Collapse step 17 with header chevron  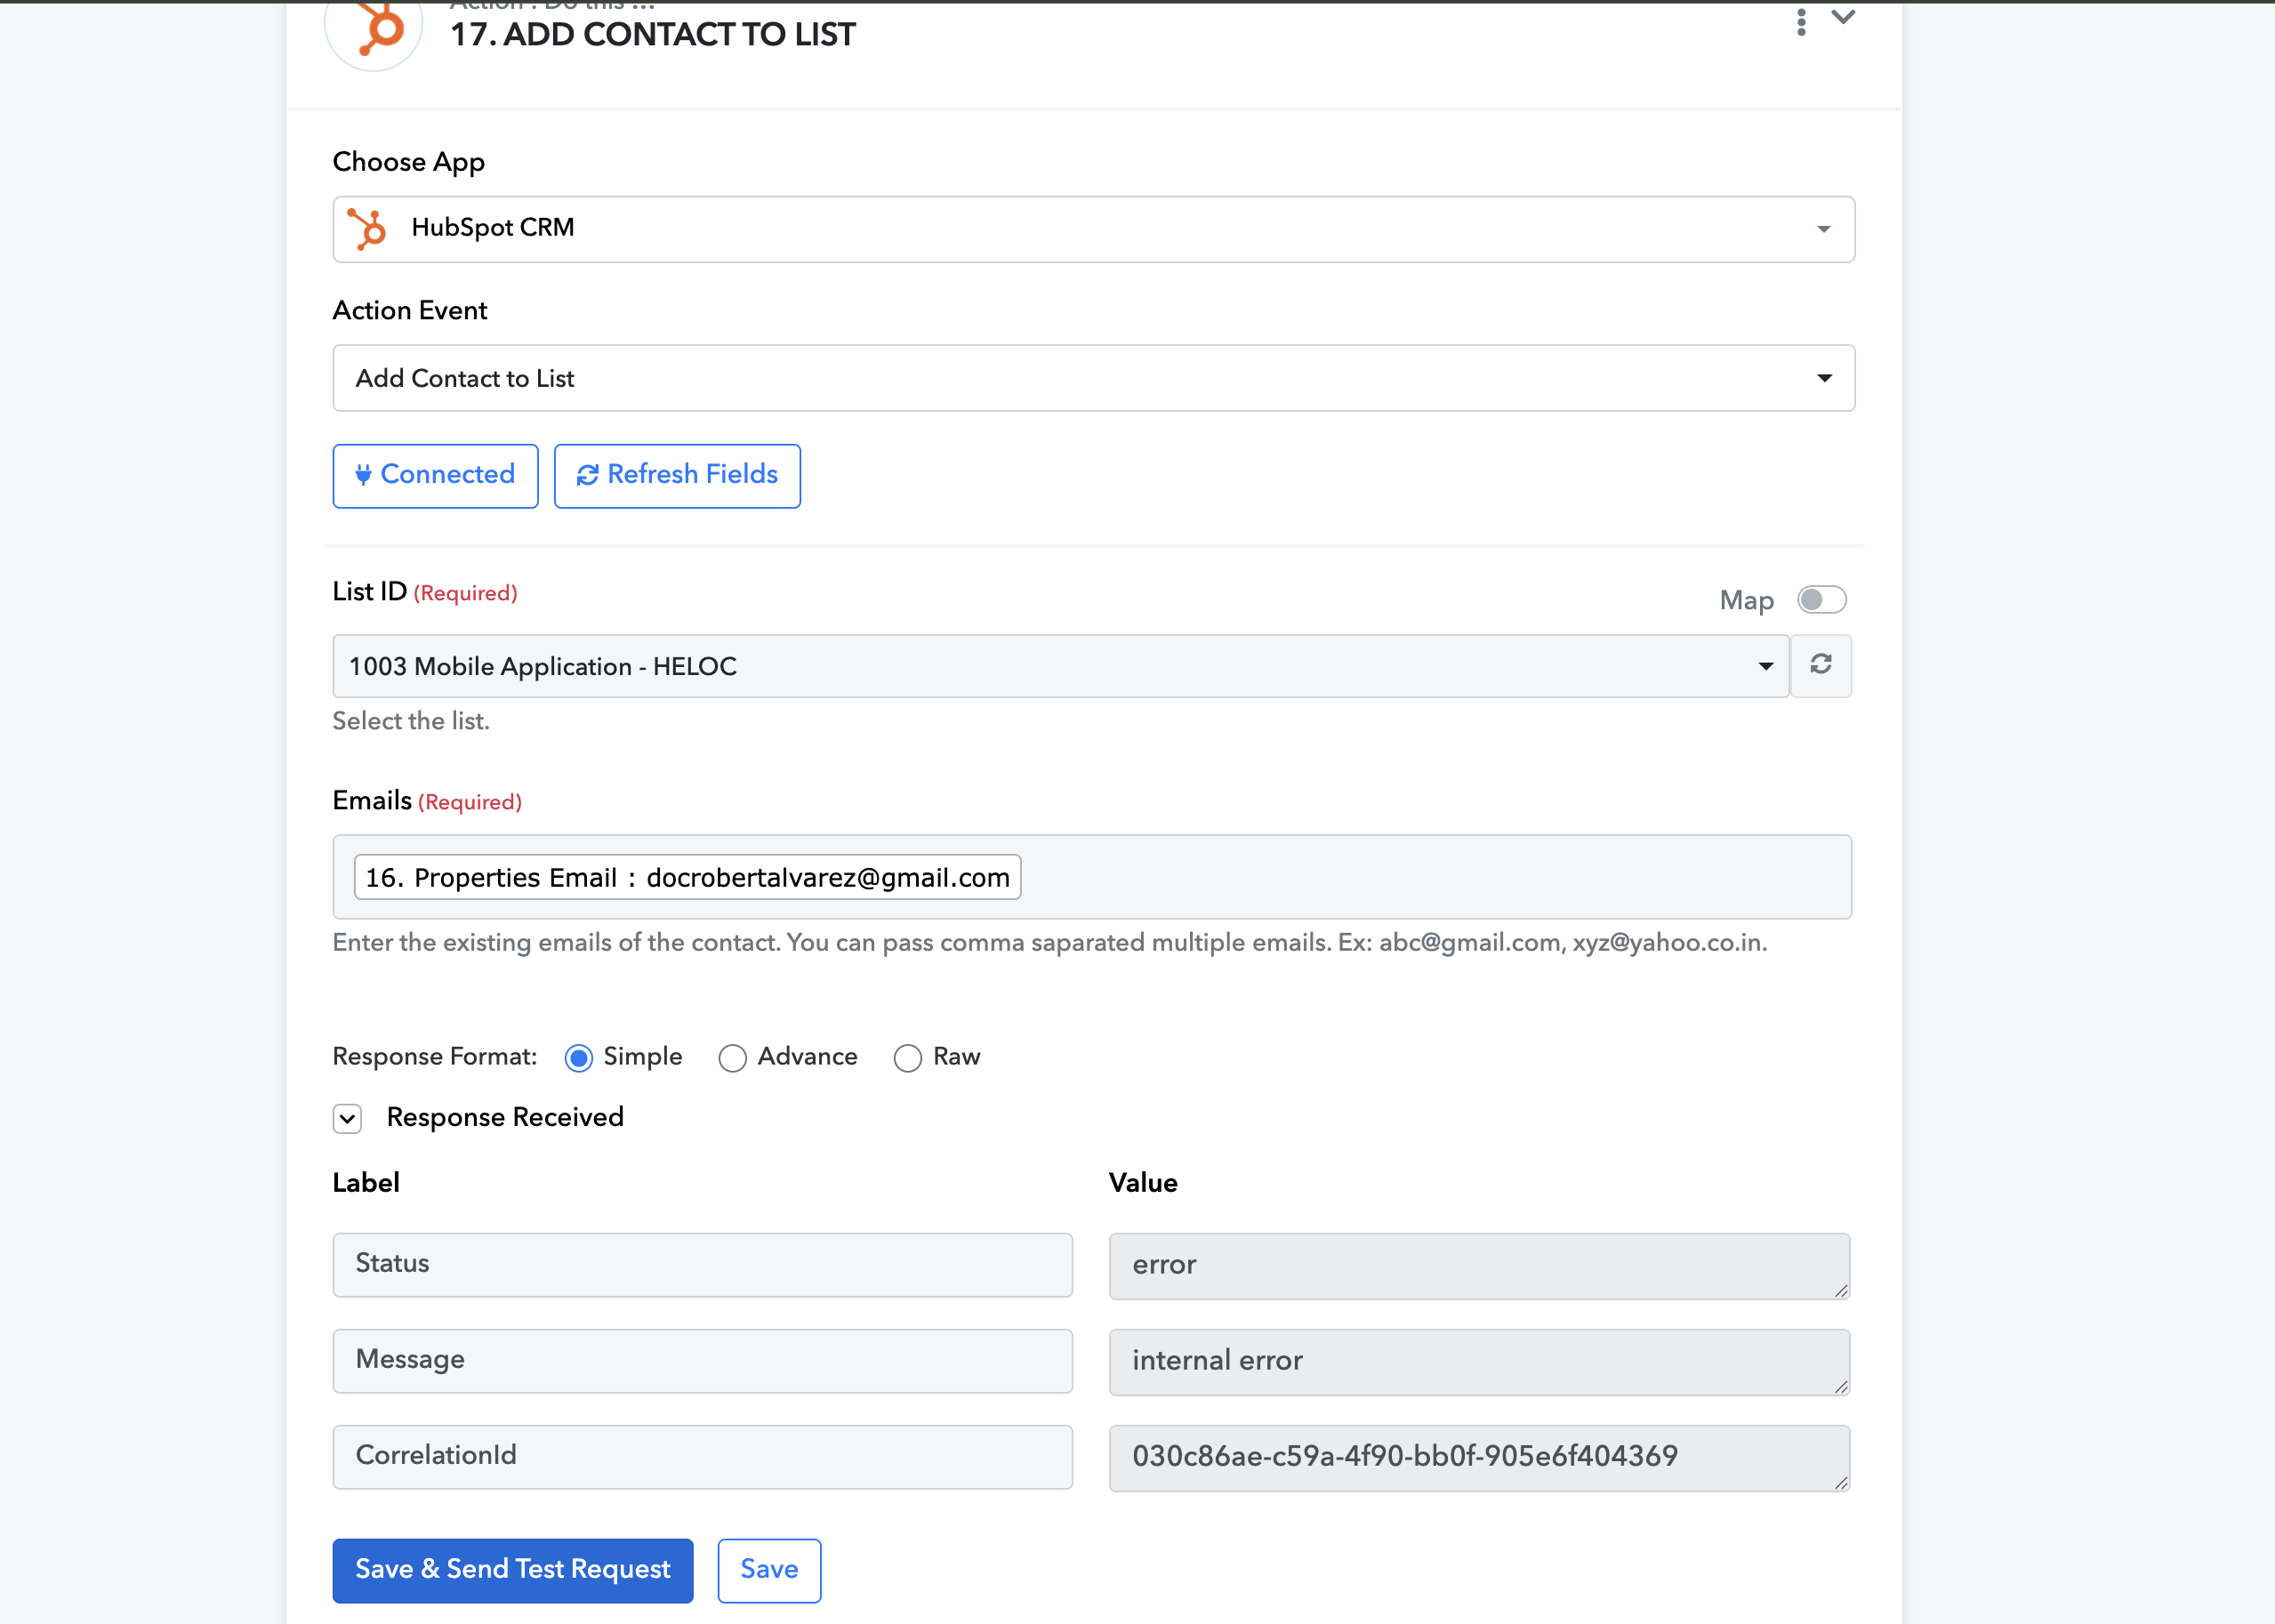[x=1843, y=17]
